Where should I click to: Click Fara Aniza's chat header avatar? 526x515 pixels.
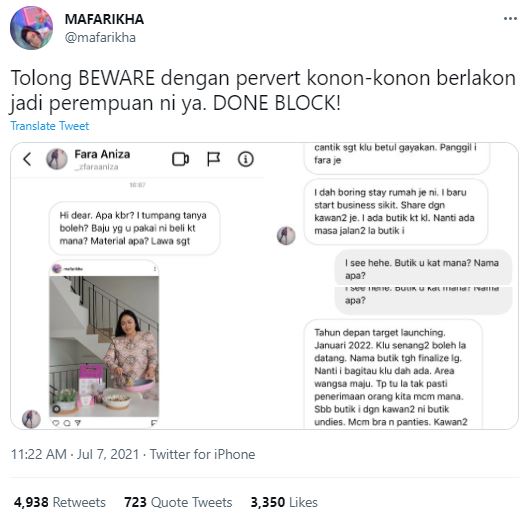pos(57,159)
